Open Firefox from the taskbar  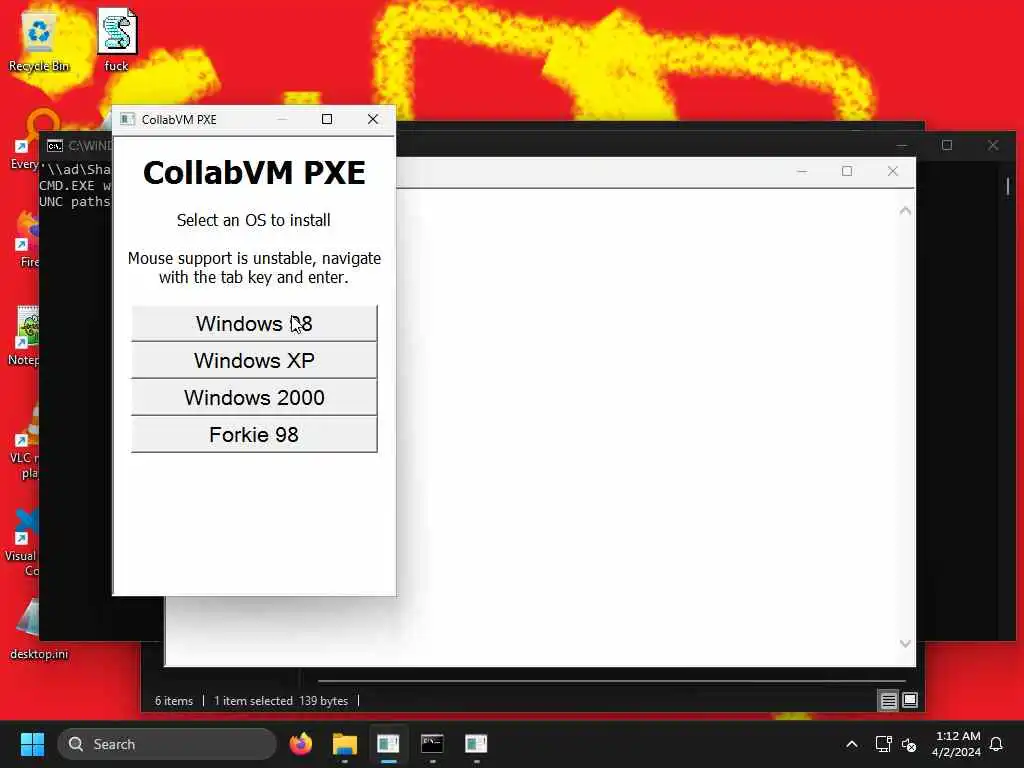click(x=300, y=744)
